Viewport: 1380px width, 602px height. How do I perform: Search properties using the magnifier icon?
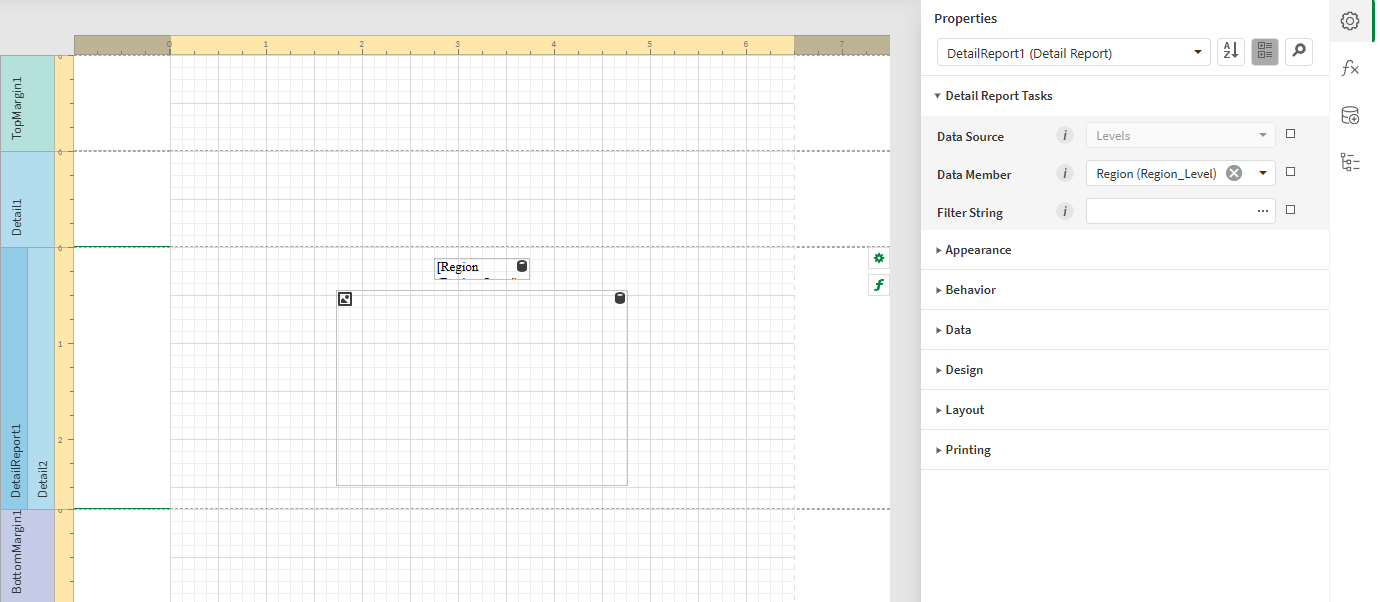[1298, 51]
